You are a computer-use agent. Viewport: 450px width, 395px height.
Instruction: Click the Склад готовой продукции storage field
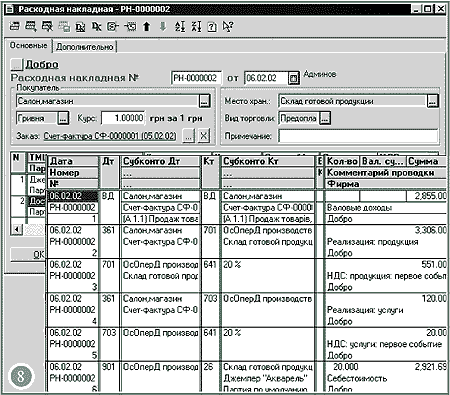352,101
